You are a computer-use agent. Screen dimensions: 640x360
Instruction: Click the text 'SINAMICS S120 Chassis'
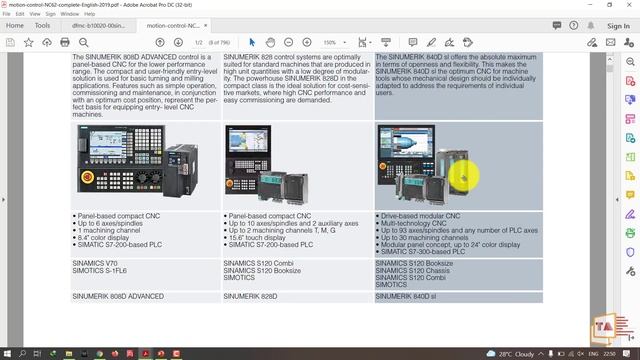click(x=412, y=270)
